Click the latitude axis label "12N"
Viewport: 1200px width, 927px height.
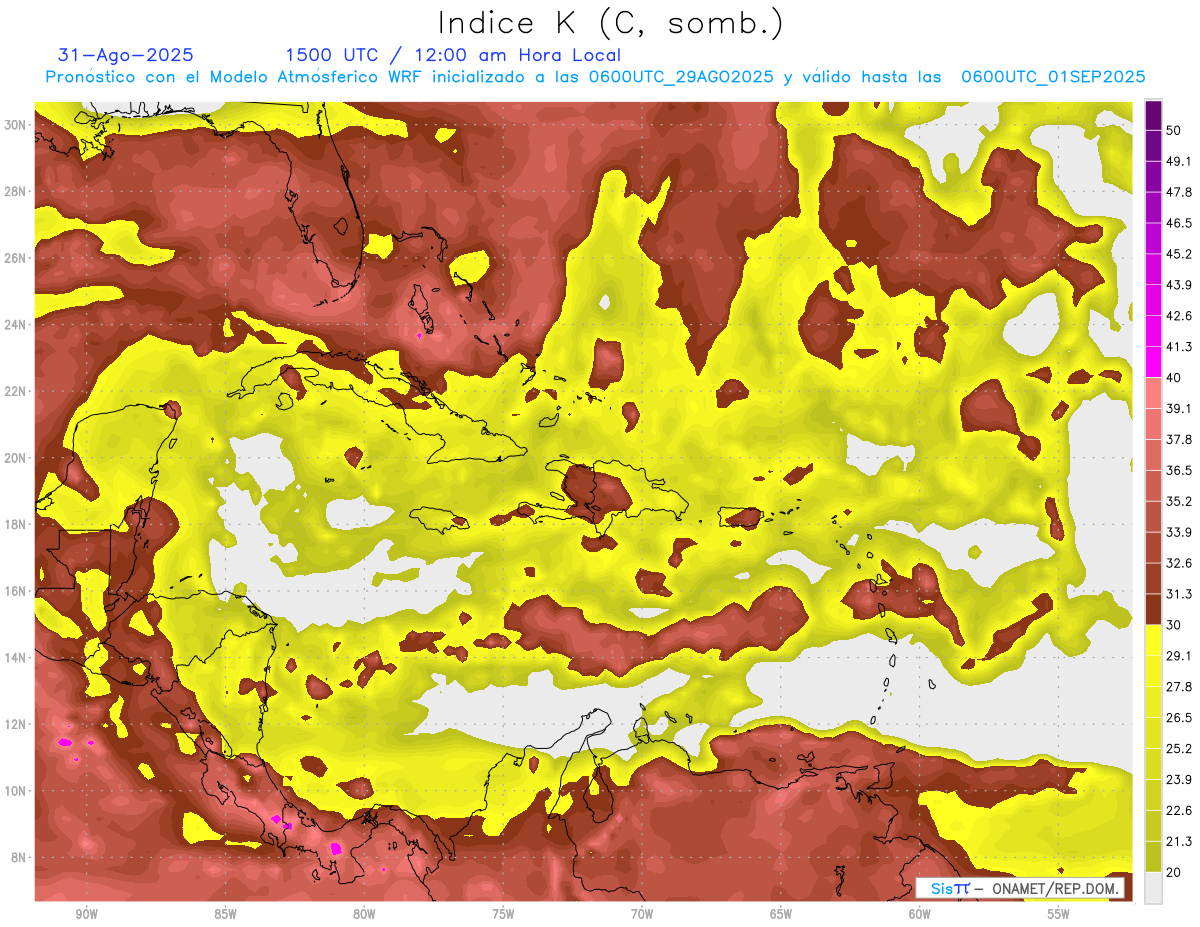click(x=17, y=724)
